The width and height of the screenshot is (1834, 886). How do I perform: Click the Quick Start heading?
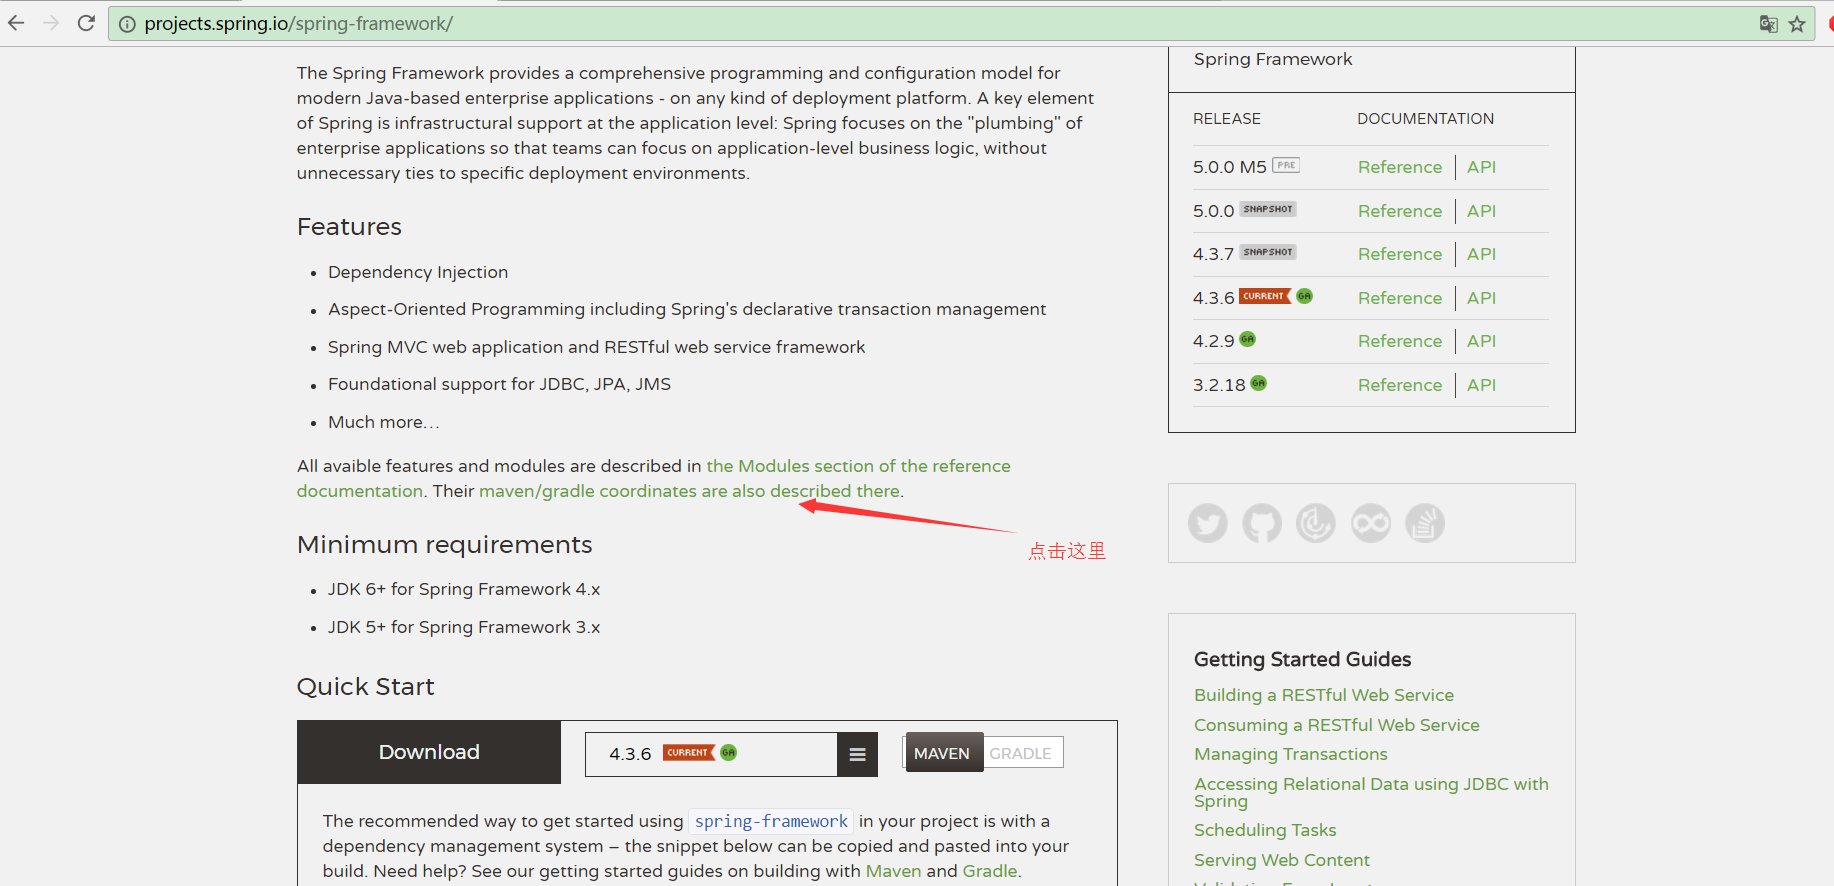pyautogui.click(x=365, y=687)
